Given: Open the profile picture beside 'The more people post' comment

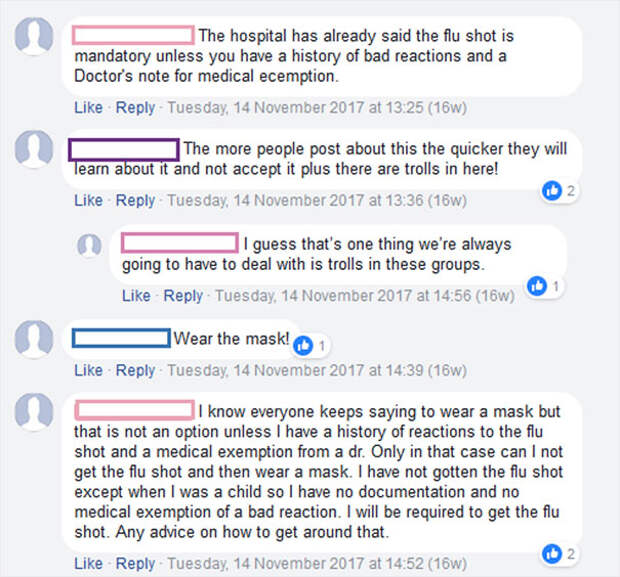Looking at the screenshot, I should [34, 149].
